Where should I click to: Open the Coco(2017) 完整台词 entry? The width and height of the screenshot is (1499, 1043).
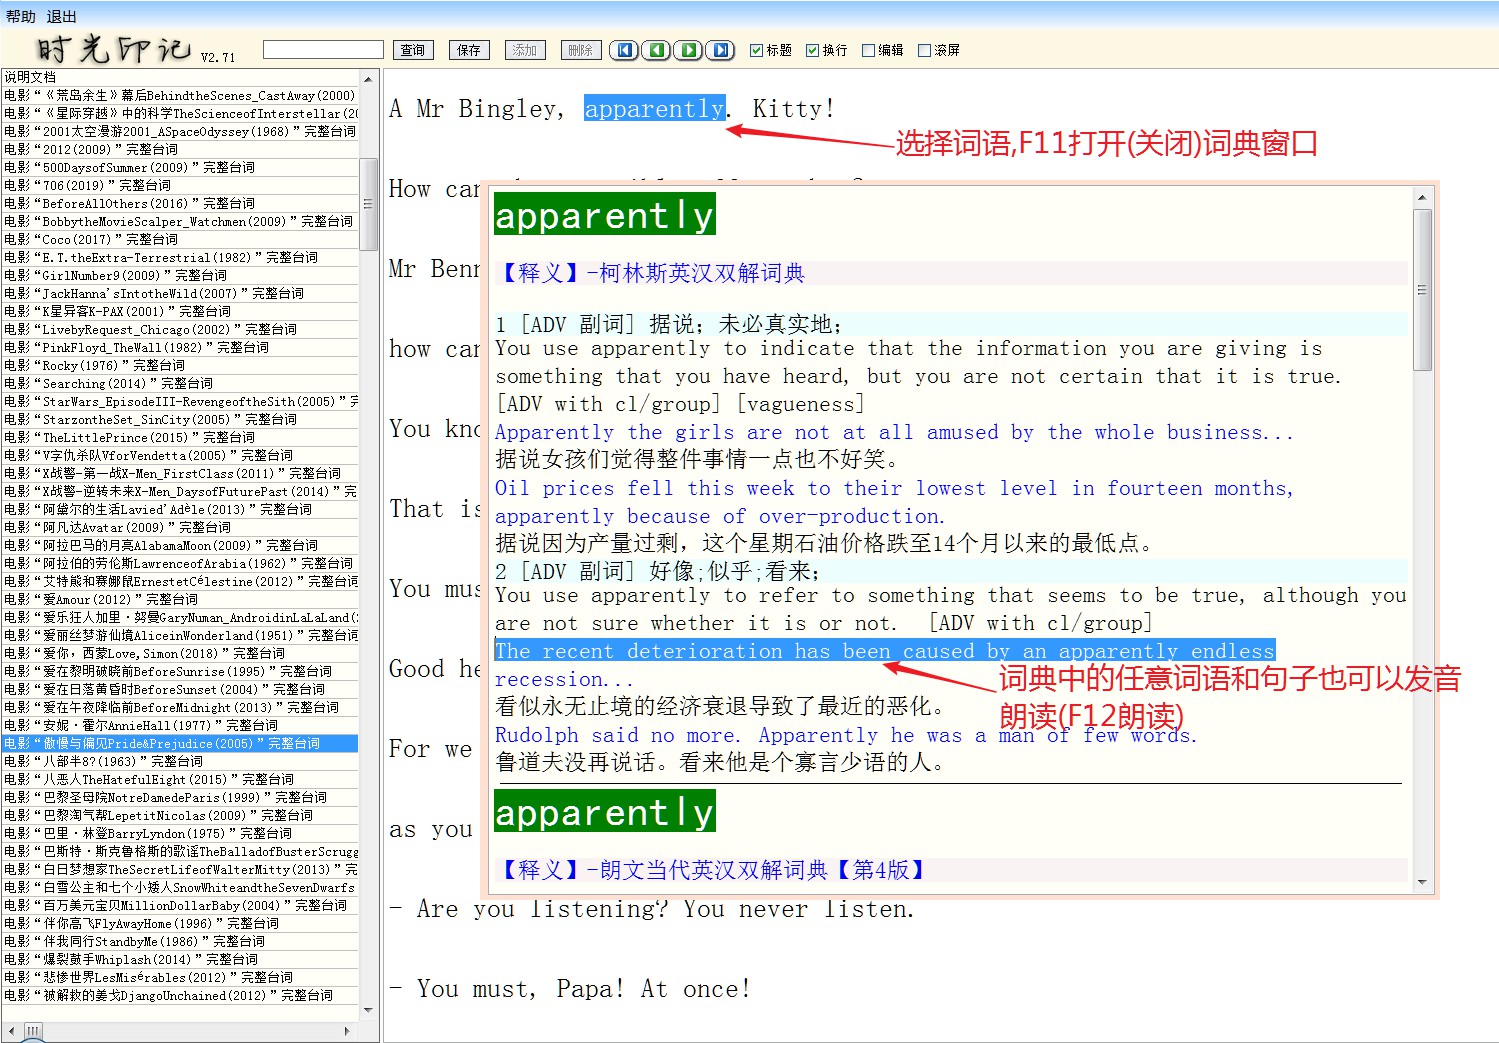(180, 239)
